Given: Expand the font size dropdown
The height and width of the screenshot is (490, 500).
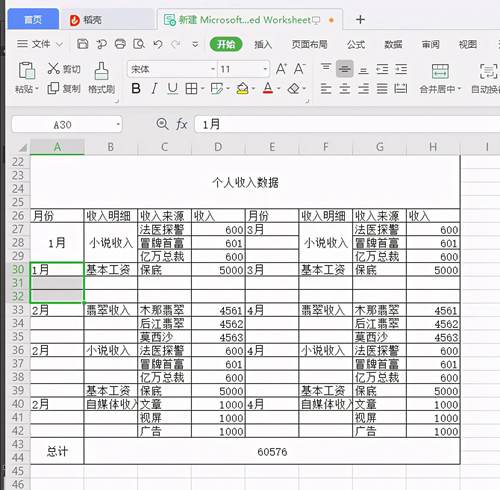Looking at the screenshot, I should [265, 69].
